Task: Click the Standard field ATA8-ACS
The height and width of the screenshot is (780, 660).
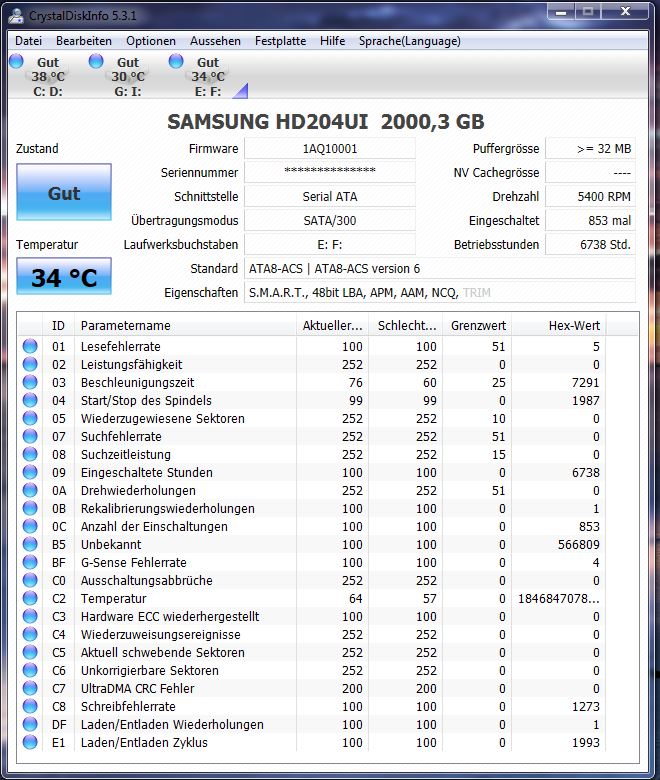Action: 440,268
